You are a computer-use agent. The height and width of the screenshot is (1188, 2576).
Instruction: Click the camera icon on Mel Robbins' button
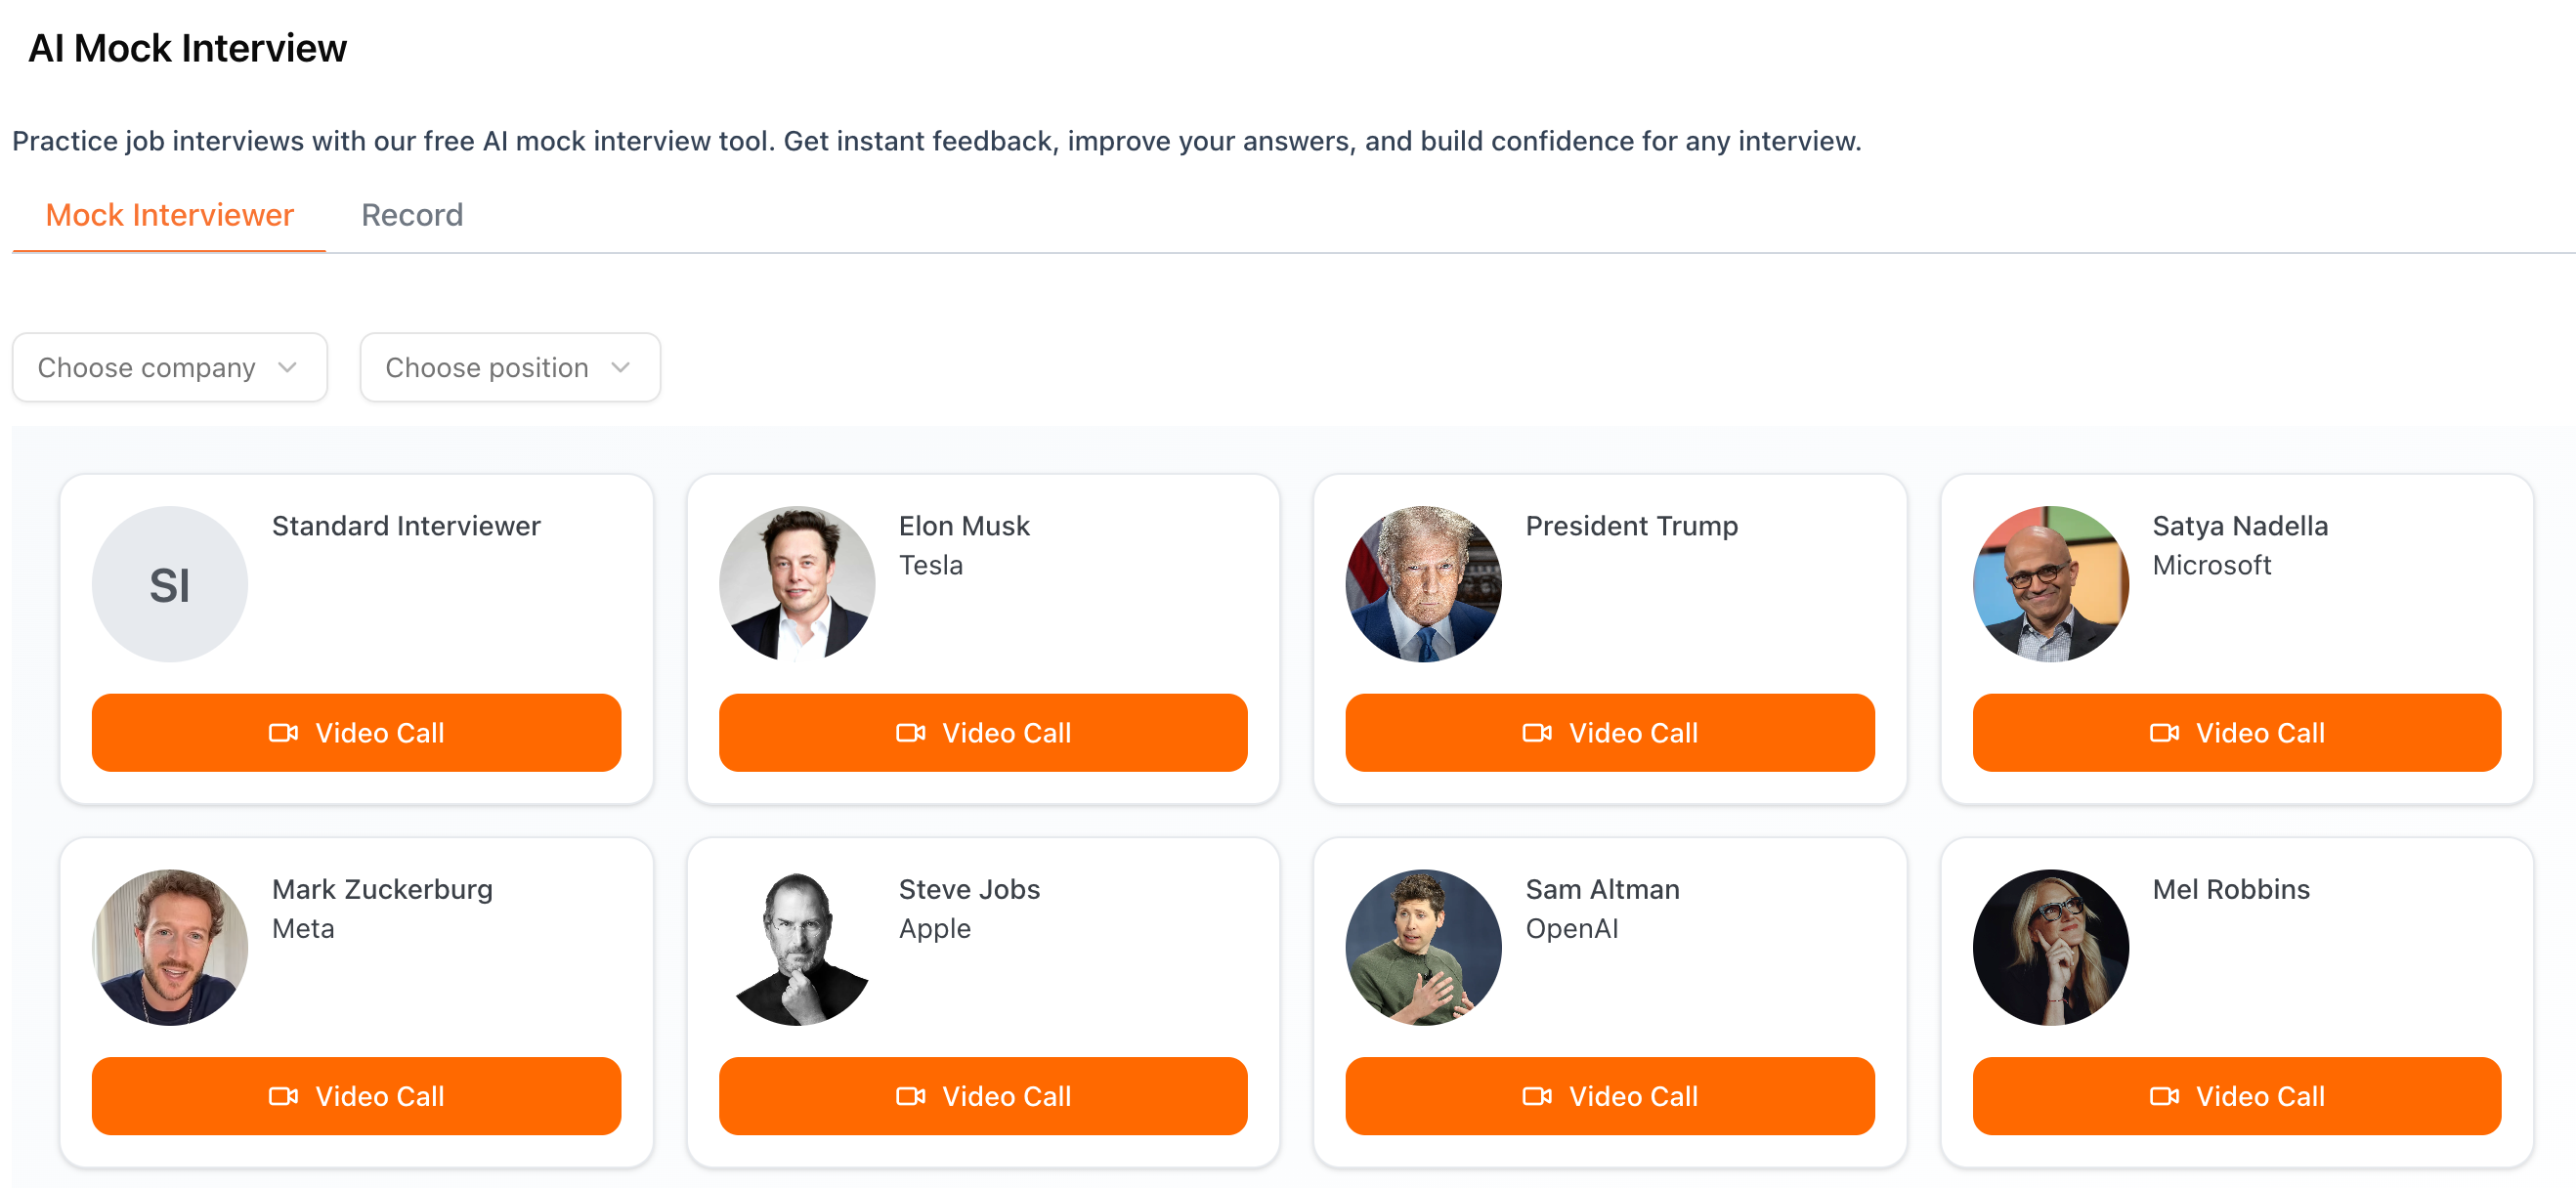(x=2164, y=1096)
